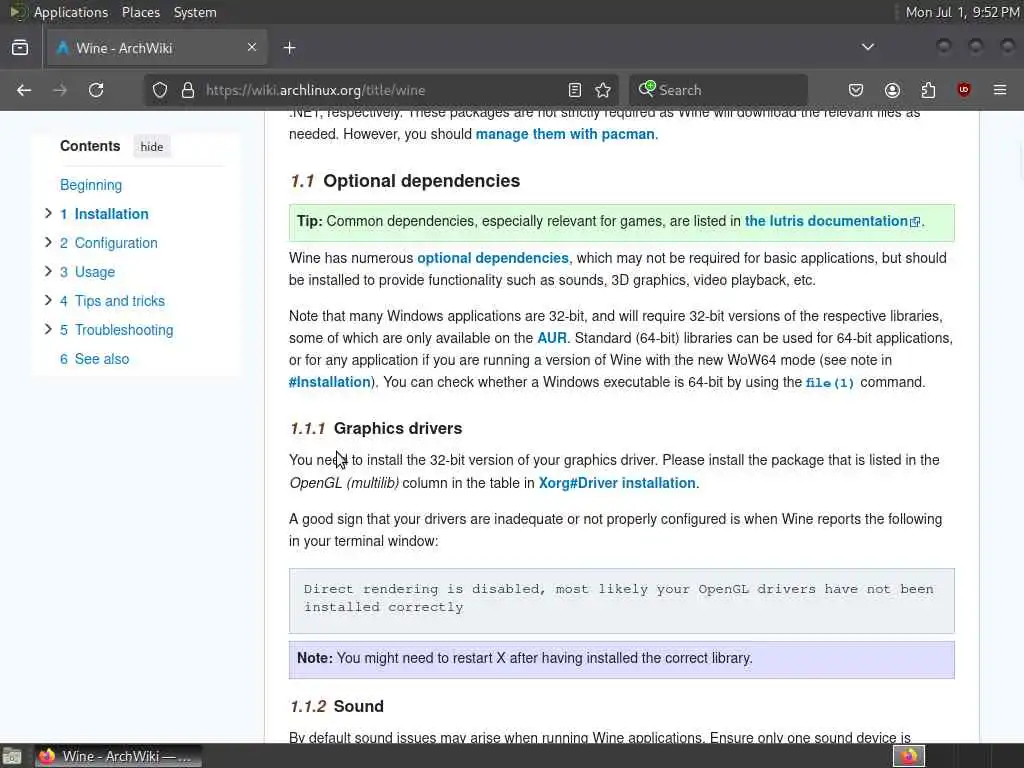Open the Firefox View icon

click(x=20, y=48)
